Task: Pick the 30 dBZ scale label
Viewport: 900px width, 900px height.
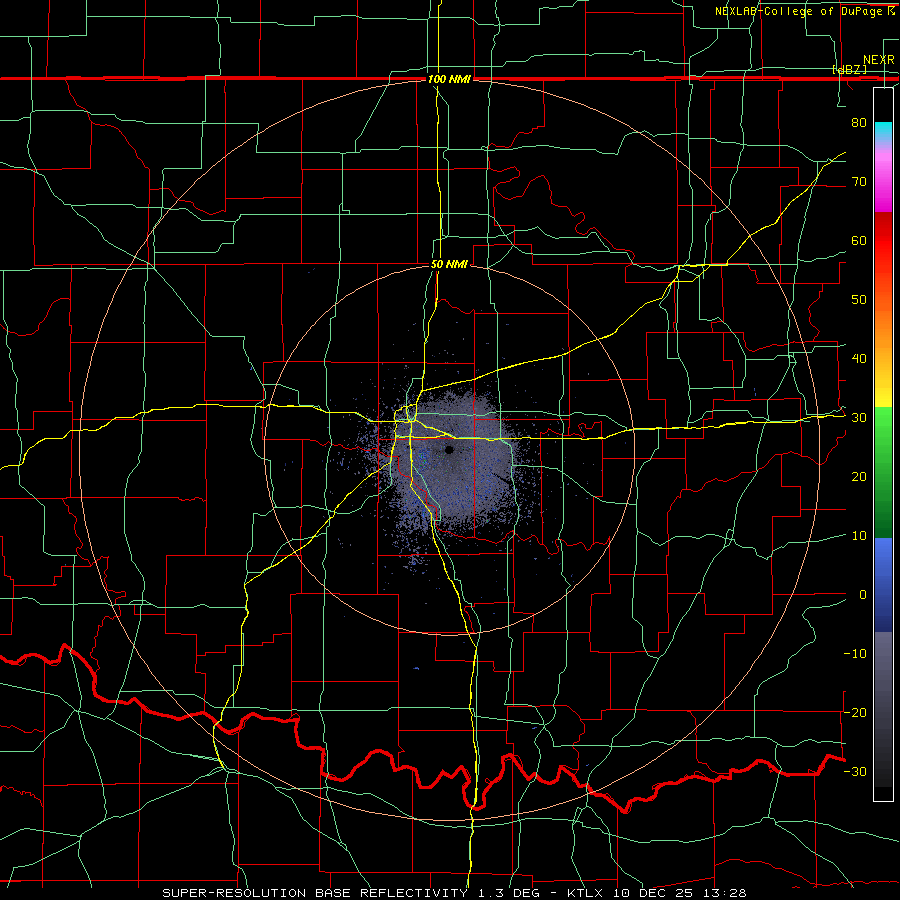Action: [x=859, y=418]
